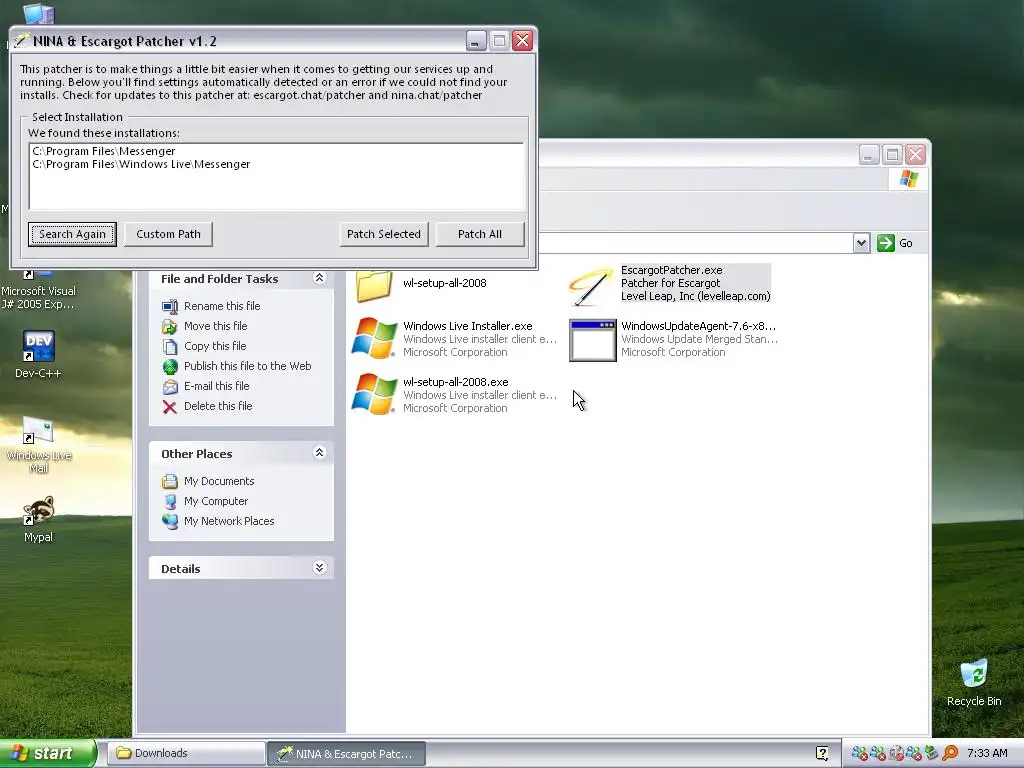Screen dimensions: 1024x768
Task: Open My Network Places link
Action: pyautogui.click(x=229, y=521)
